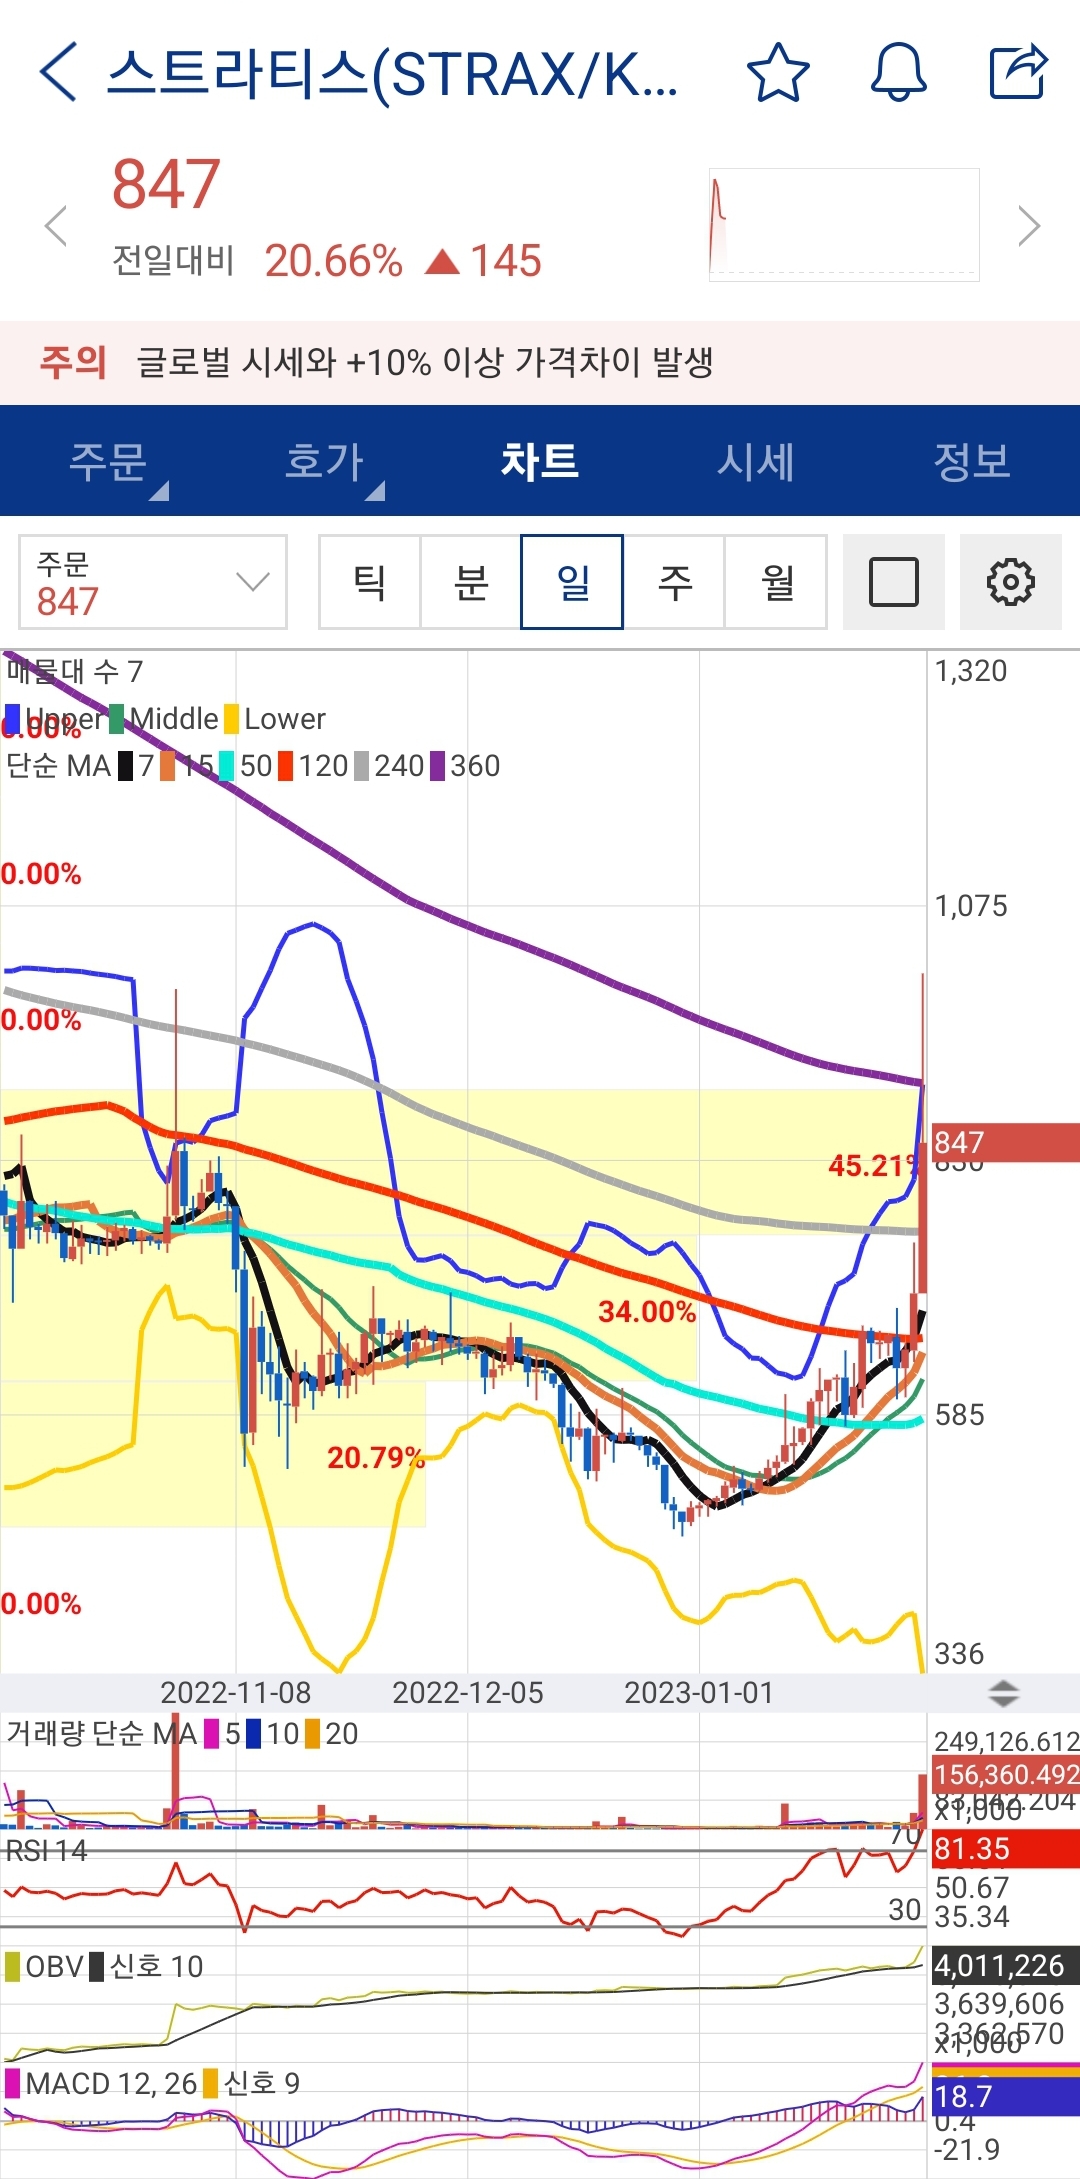This screenshot has height=2179, width=1080.
Task: Tap the chart resize handle arrows
Action: click(x=1003, y=1693)
